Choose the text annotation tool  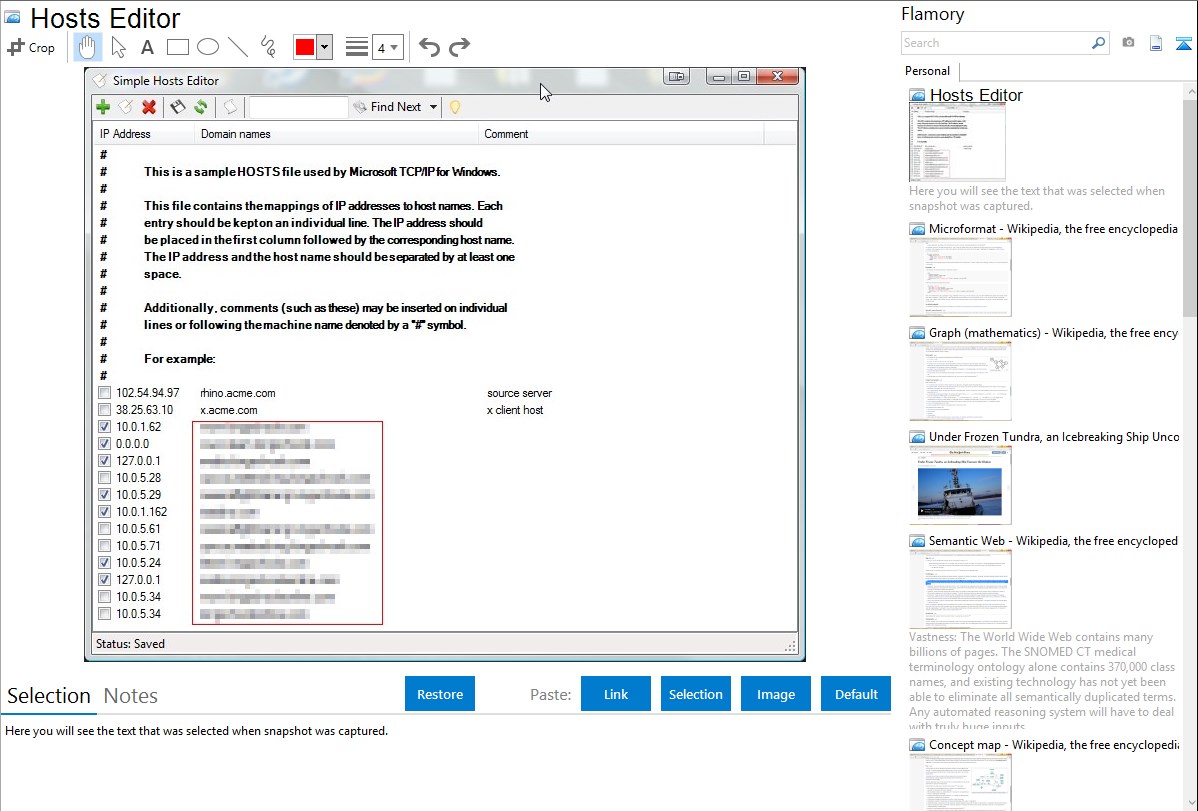pyautogui.click(x=147, y=47)
